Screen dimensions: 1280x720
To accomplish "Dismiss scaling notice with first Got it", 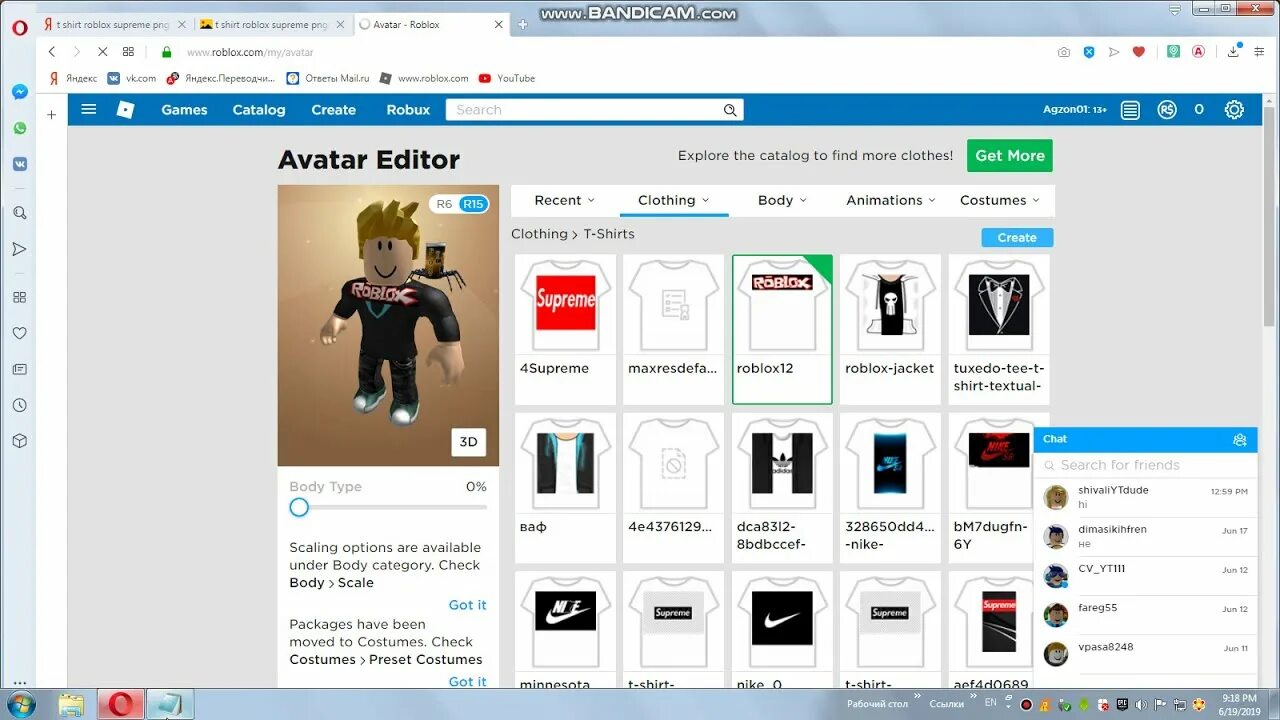I will coord(467,605).
